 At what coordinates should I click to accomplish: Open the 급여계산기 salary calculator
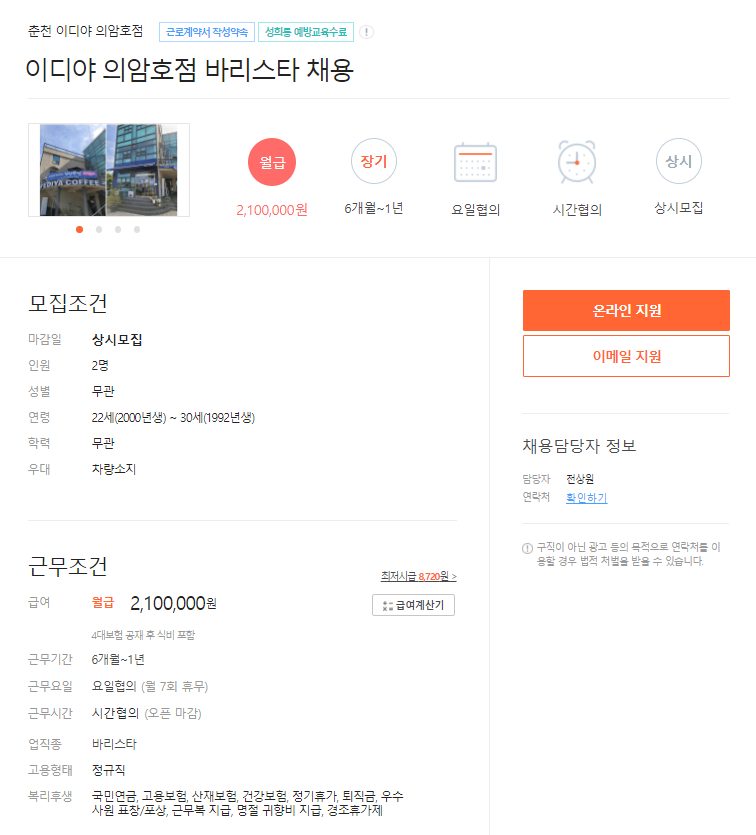point(413,605)
